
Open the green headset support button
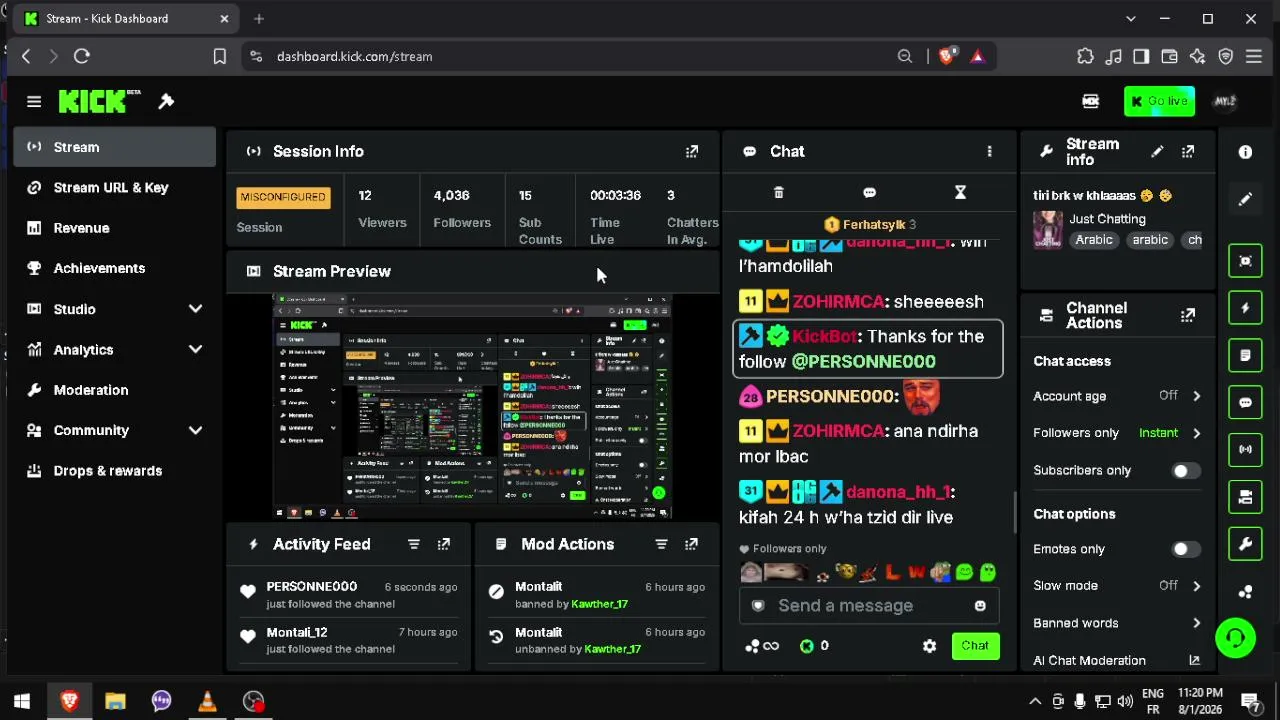click(x=1236, y=638)
